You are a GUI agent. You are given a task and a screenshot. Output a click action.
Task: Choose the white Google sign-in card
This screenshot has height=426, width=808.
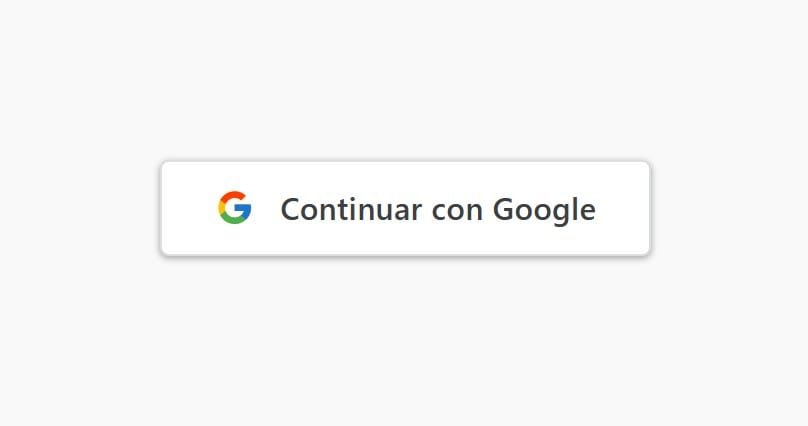click(x=406, y=208)
